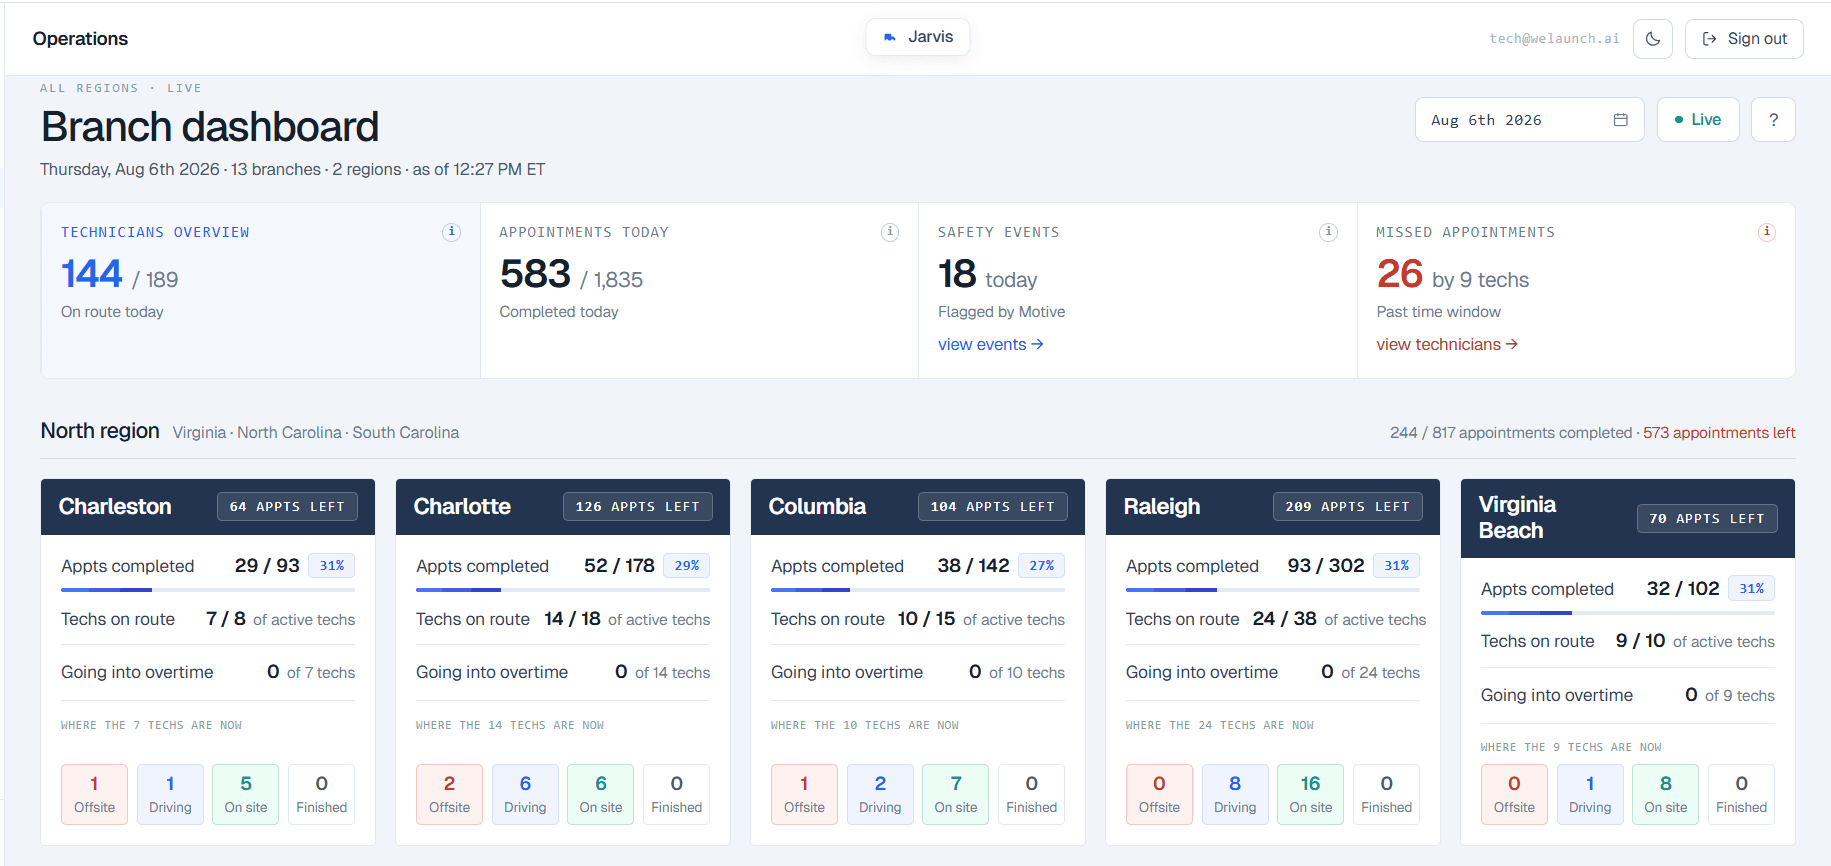Open the Jarvis assistant button
The width and height of the screenshot is (1831, 866).
click(917, 37)
